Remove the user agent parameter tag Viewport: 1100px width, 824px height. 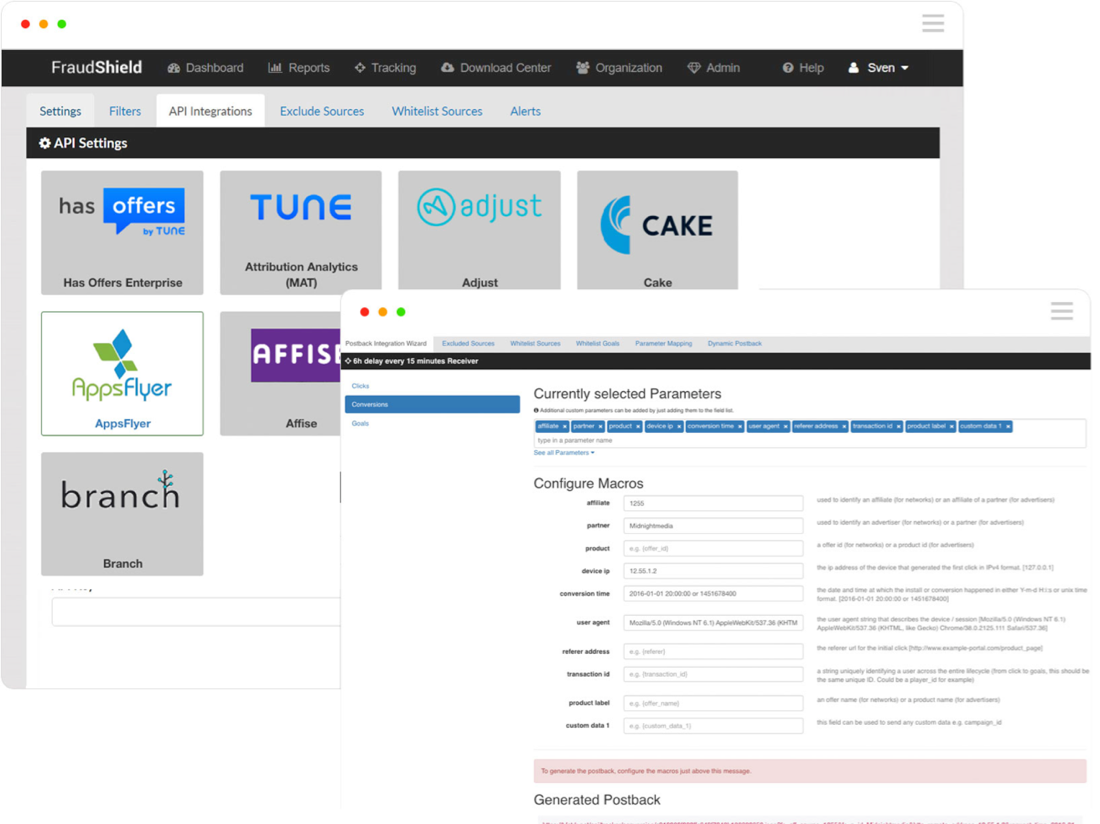[785, 426]
